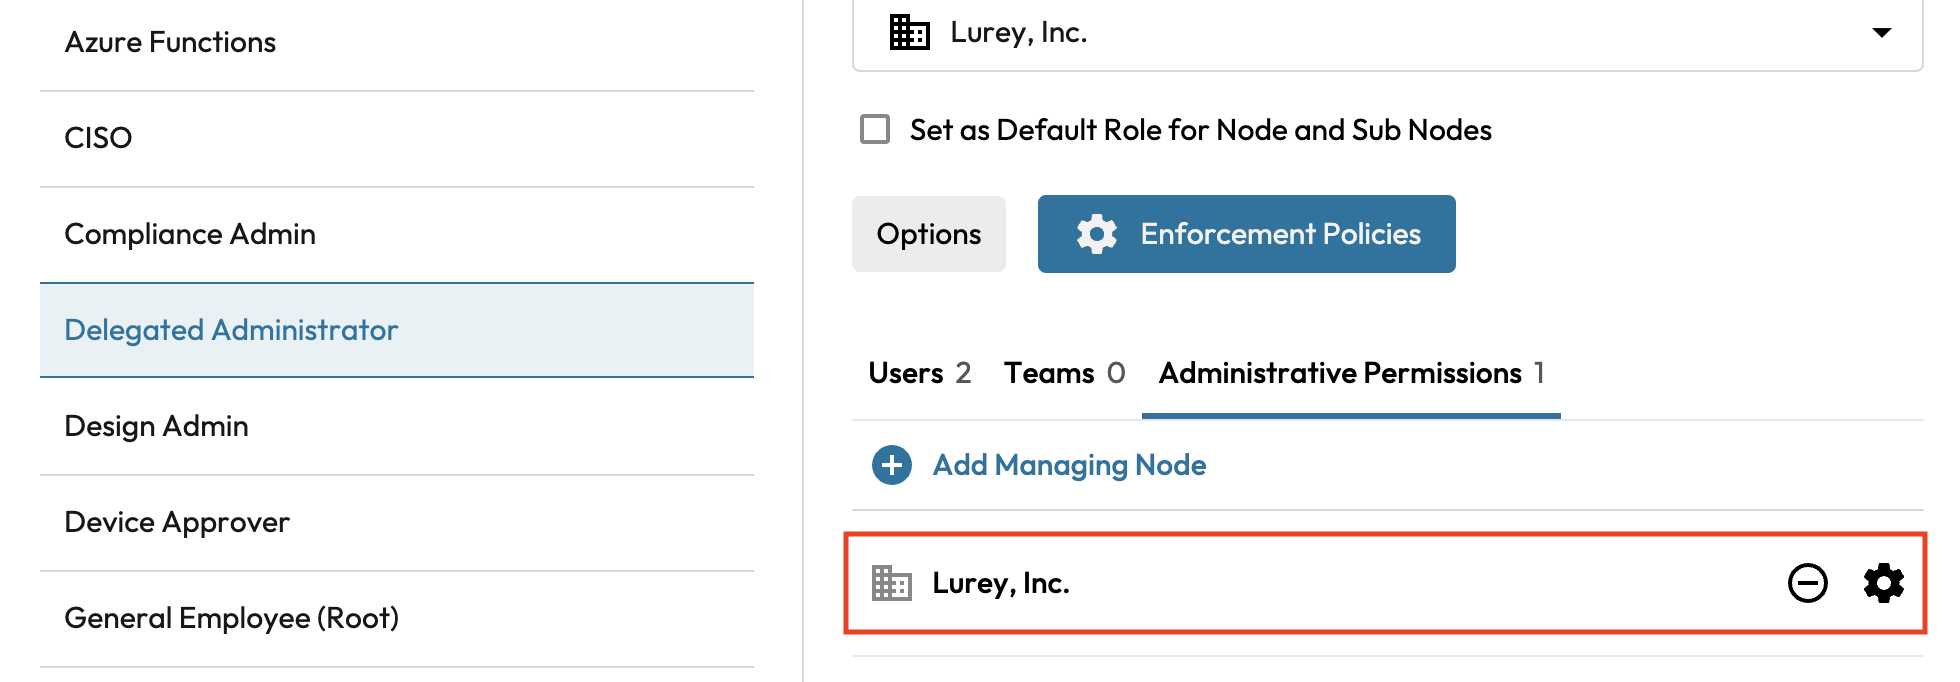Viewport: 1960px width, 682px height.
Task: Open the Options button
Action: point(928,234)
